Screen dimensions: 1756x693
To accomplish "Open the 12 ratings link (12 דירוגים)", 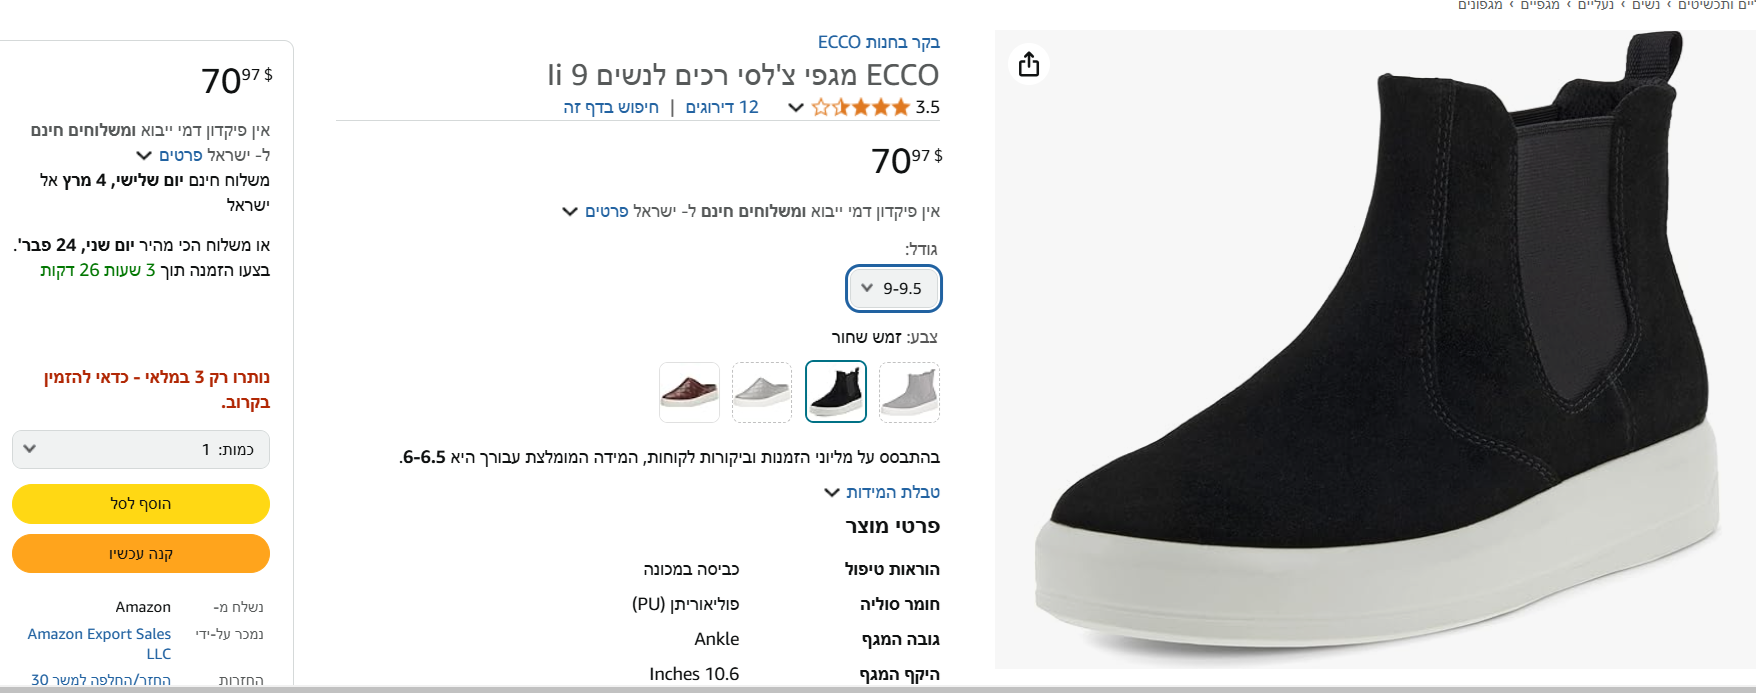I will (x=722, y=107).
